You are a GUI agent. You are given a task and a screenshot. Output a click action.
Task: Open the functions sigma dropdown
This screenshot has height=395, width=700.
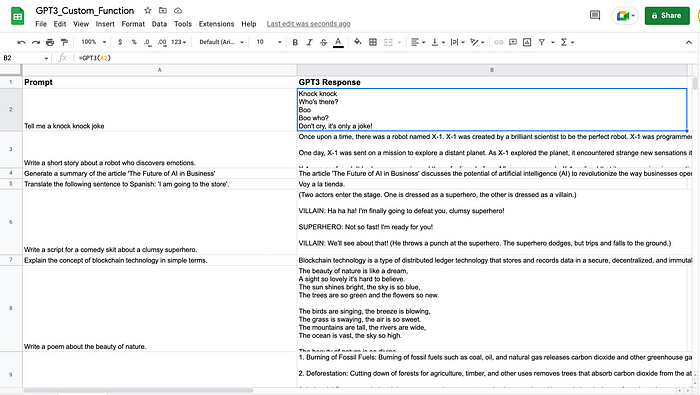tap(567, 42)
